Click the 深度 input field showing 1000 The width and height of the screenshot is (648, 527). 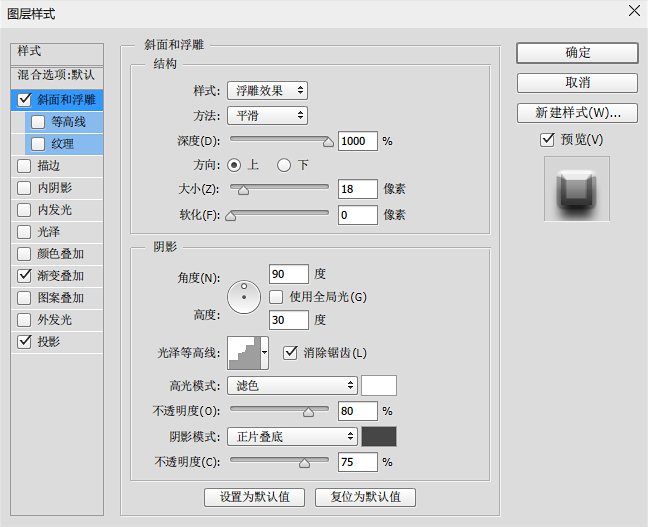(357, 141)
